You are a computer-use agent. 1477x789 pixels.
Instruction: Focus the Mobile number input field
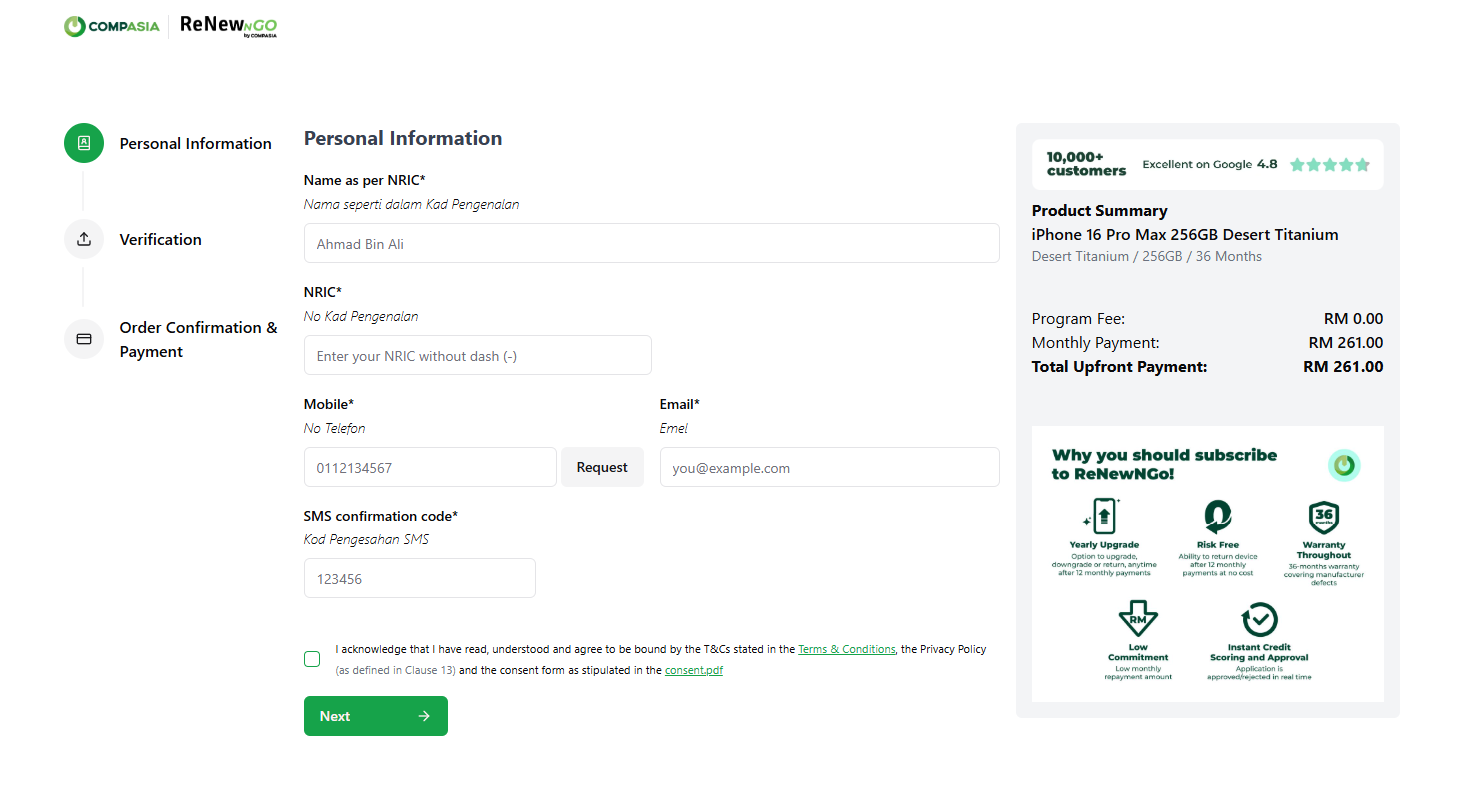tap(430, 467)
